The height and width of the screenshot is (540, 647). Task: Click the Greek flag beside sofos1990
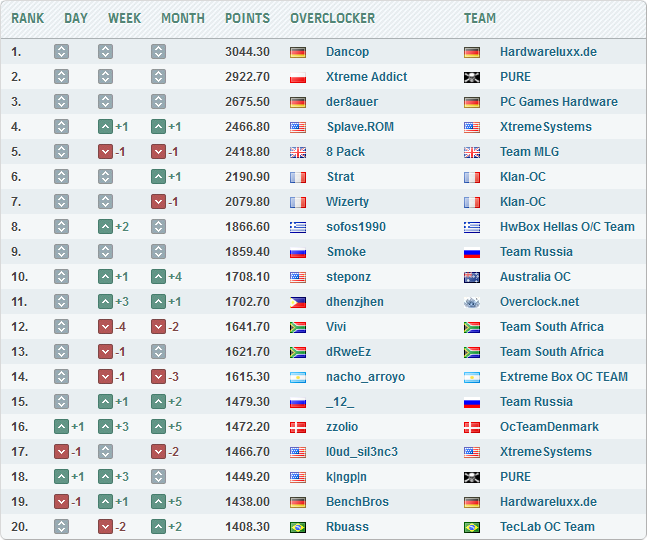click(298, 227)
